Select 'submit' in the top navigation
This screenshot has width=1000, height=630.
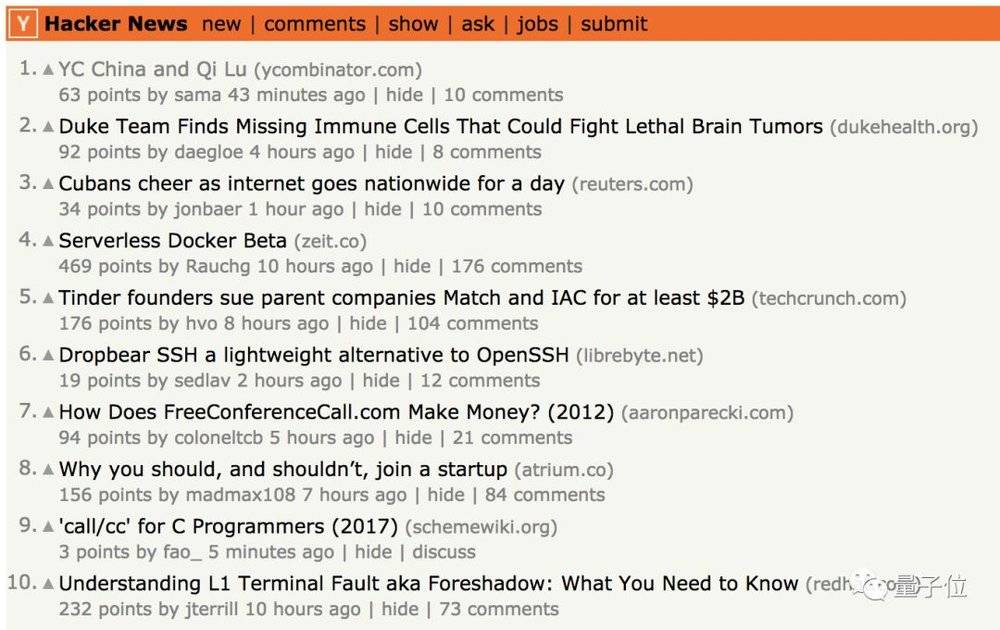(x=614, y=24)
